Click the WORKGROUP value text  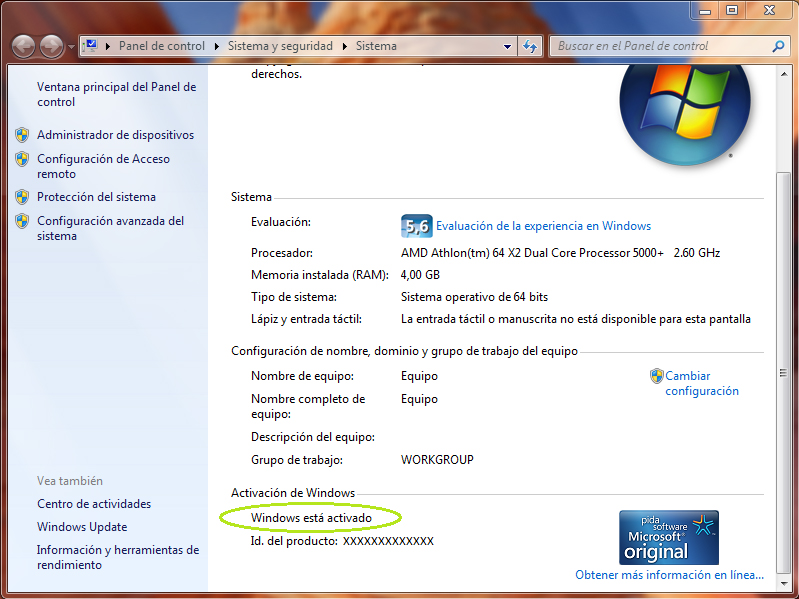[x=437, y=459]
